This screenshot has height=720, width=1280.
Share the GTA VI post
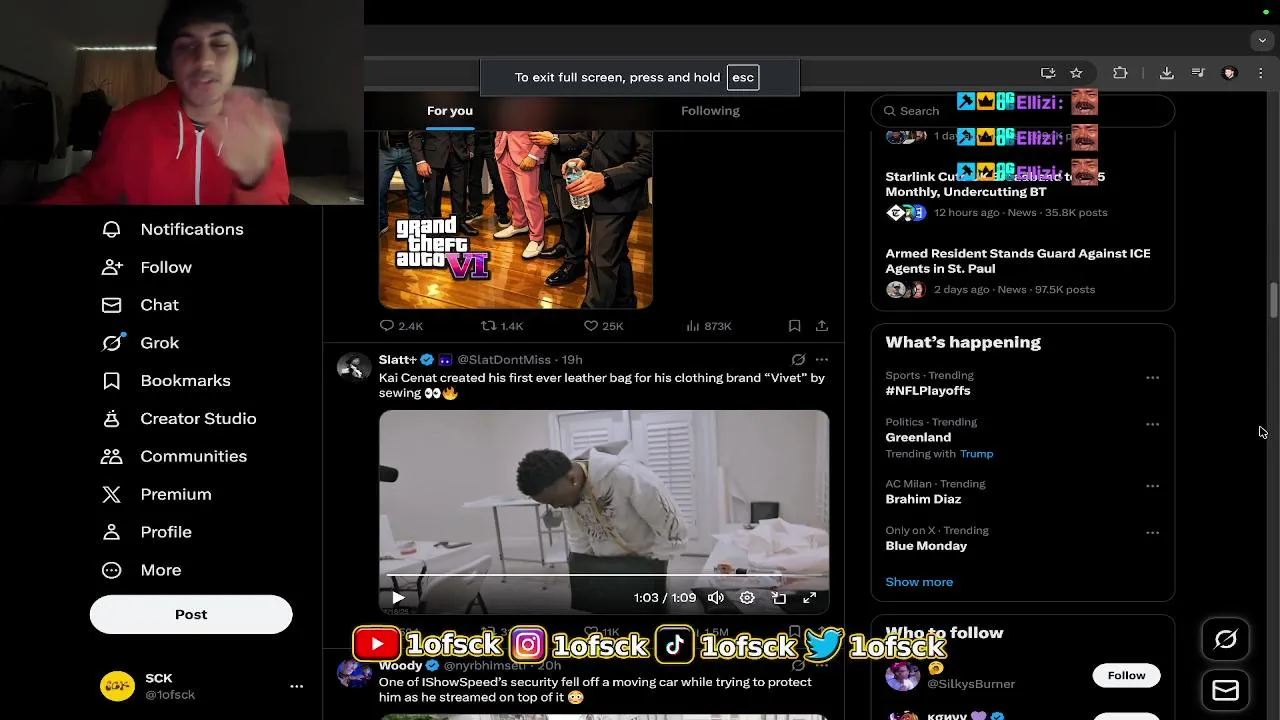point(822,326)
